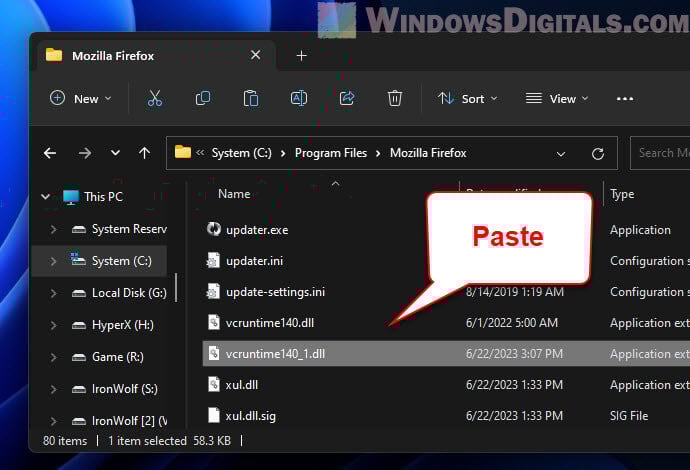This screenshot has width=690, height=470.
Task: Add a new tab with plus
Action: click(x=301, y=56)
